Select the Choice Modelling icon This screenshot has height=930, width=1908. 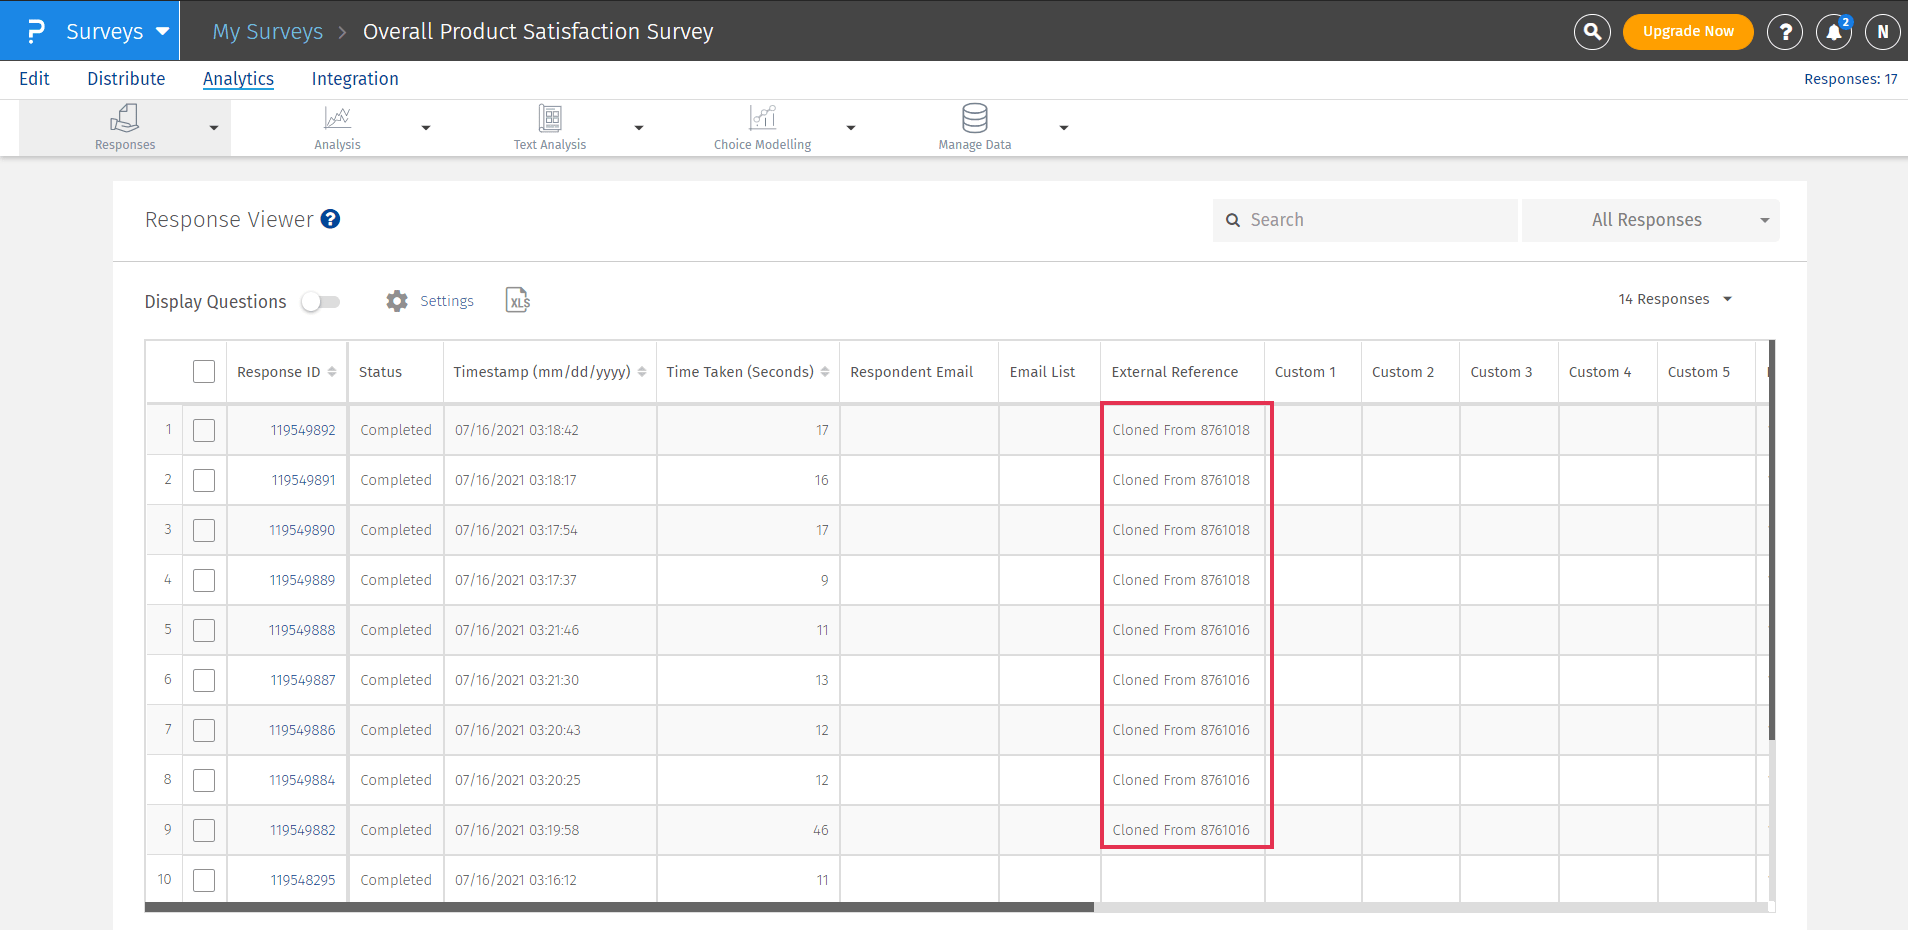[x=762, y=118]
